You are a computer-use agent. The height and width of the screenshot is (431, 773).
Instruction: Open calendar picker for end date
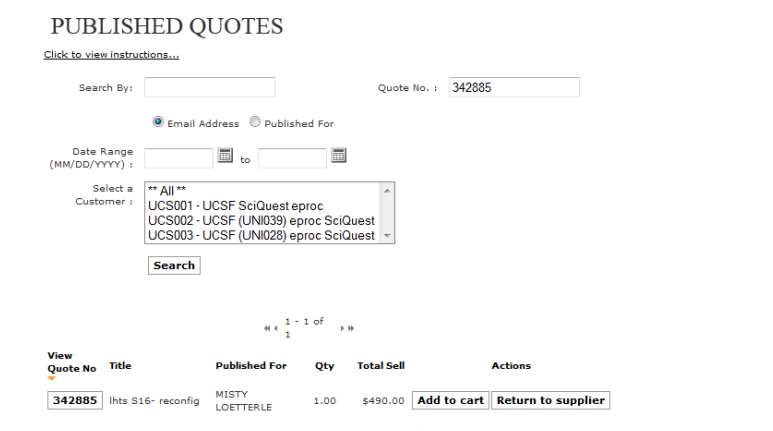[x=339, y=155]
